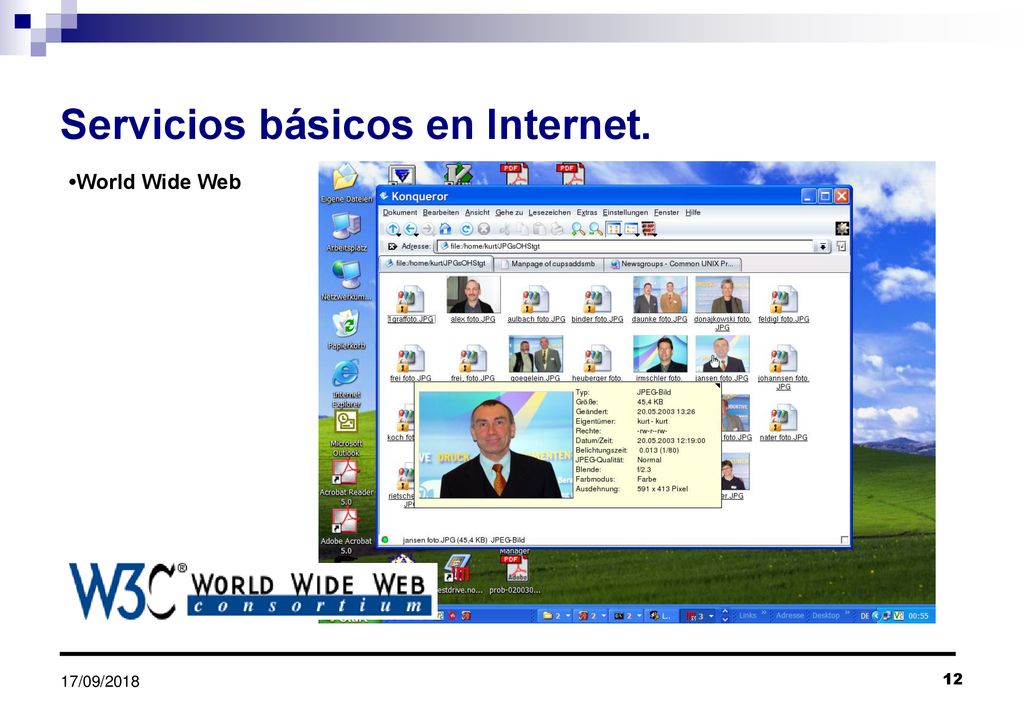Image resolution: width=1024 pixels, height=709 pixels.
Task: Click the Stop loading icon
Action: pyautogui.click(x=484, y=229)
